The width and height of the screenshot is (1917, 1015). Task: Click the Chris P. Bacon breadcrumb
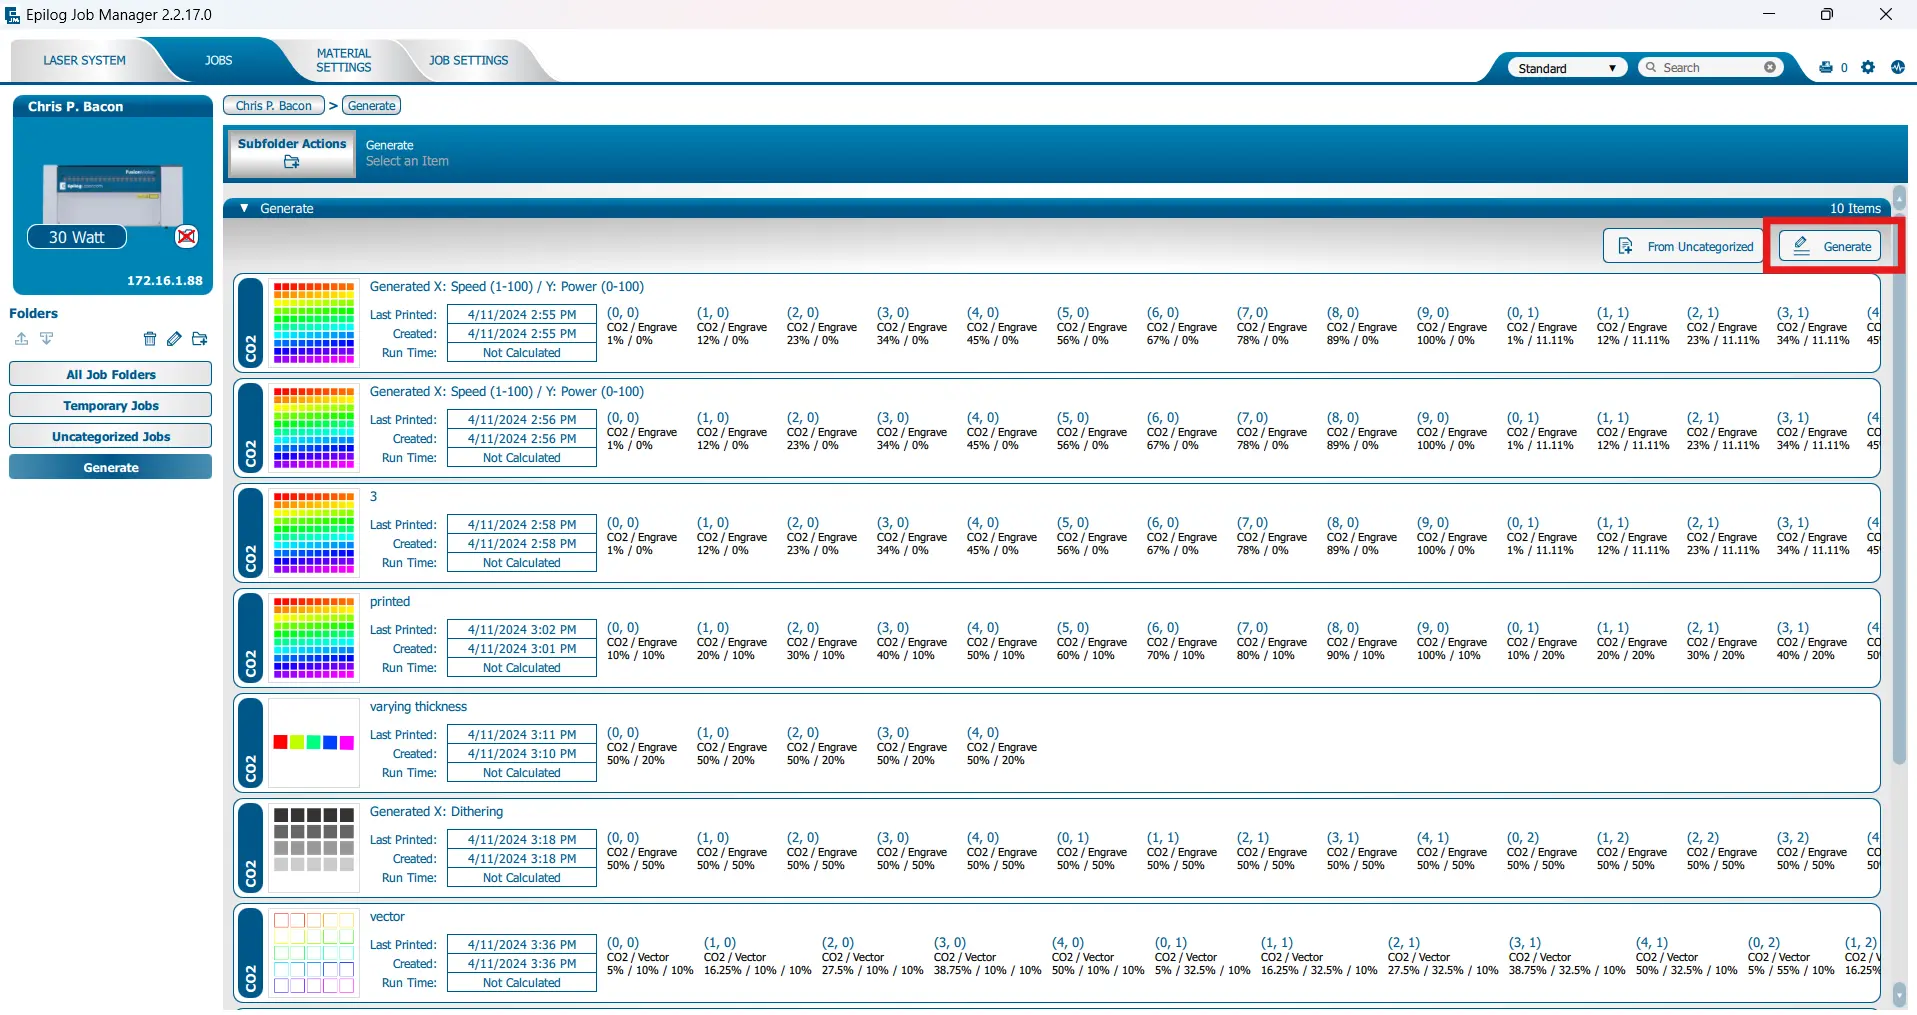point(274,105)
